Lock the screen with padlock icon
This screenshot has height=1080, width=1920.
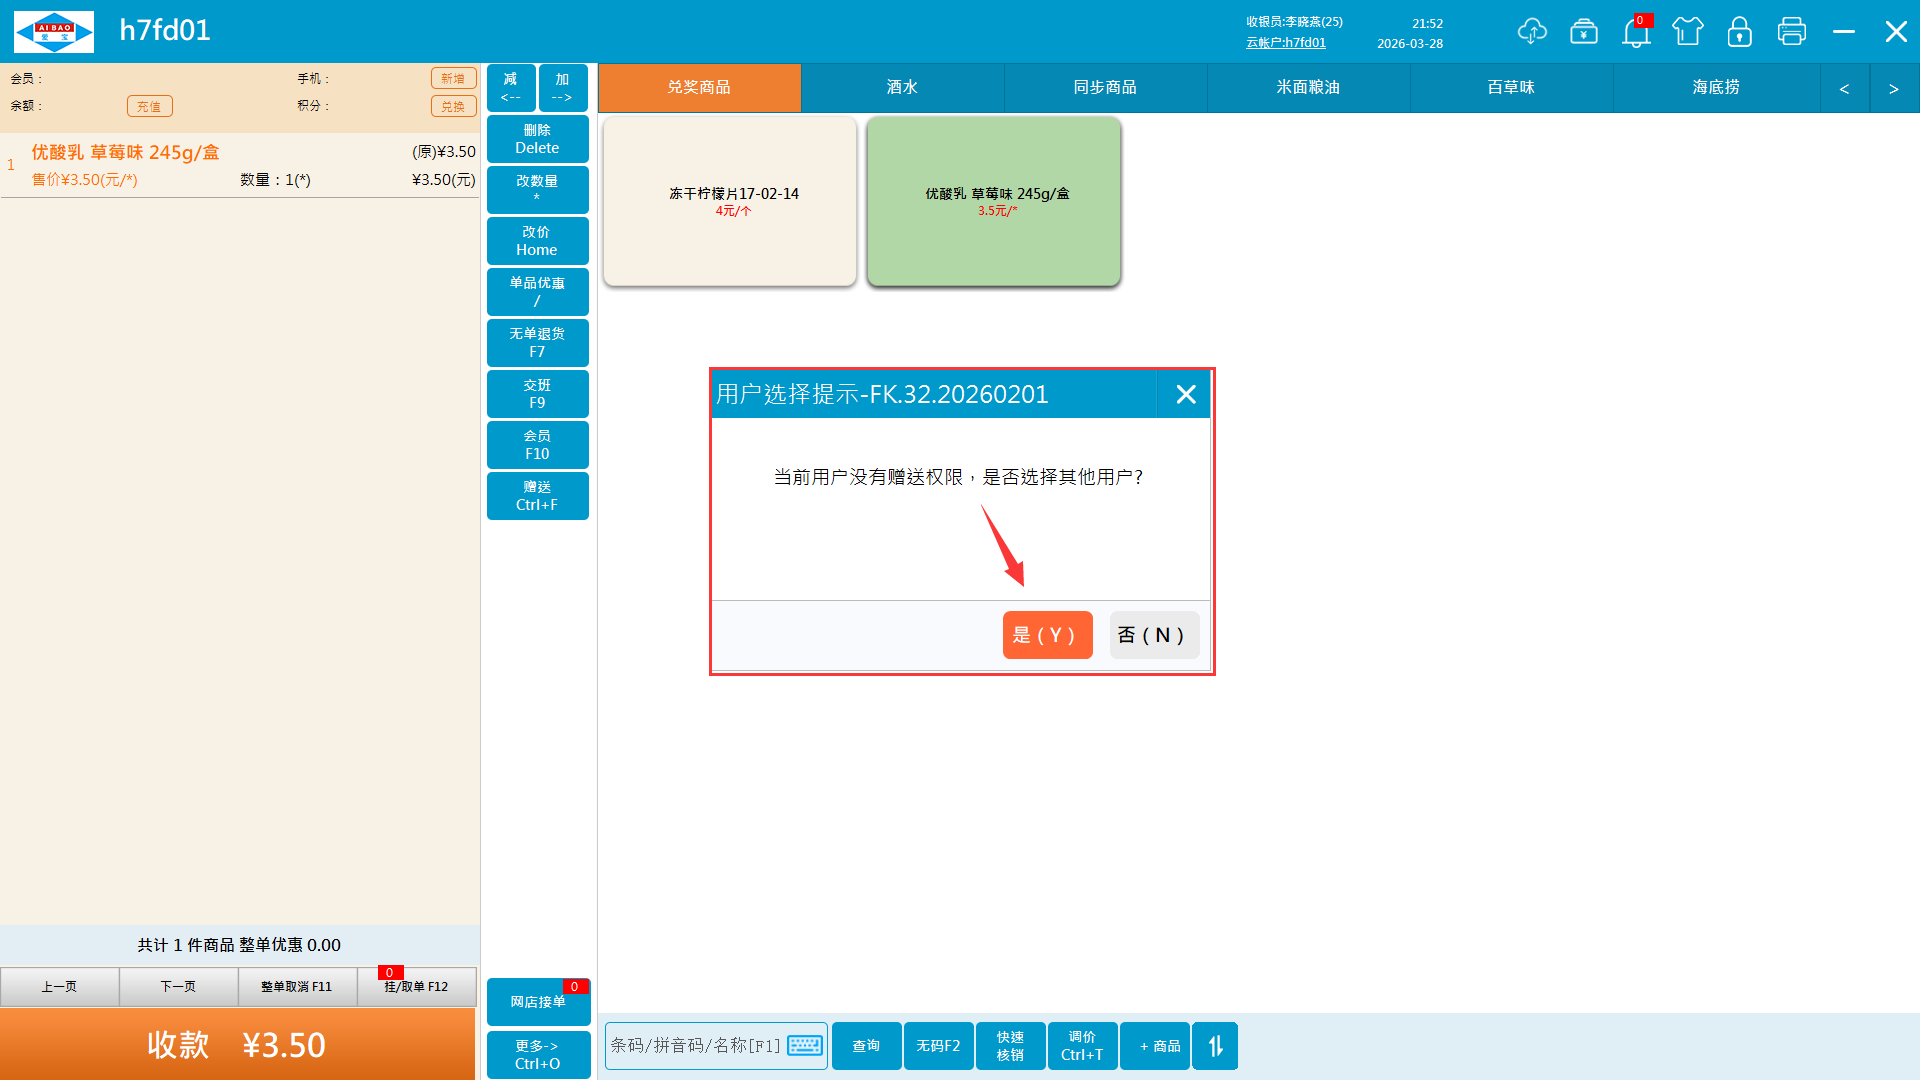(1739, 31)
